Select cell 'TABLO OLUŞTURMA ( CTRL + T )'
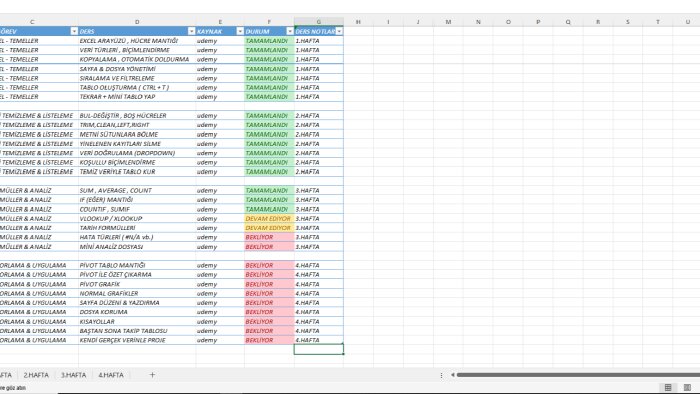Screen dimensions: 700x394 137,87
